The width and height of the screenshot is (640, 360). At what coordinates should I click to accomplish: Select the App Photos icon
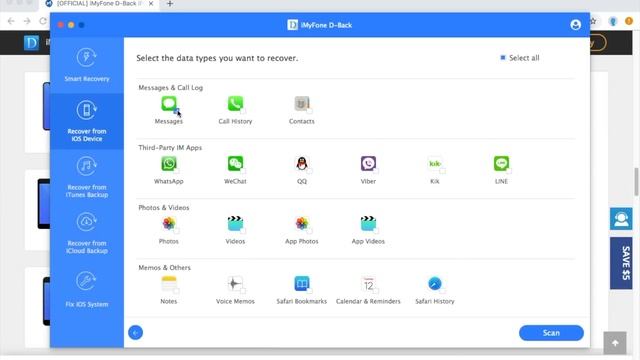[302, 224]
